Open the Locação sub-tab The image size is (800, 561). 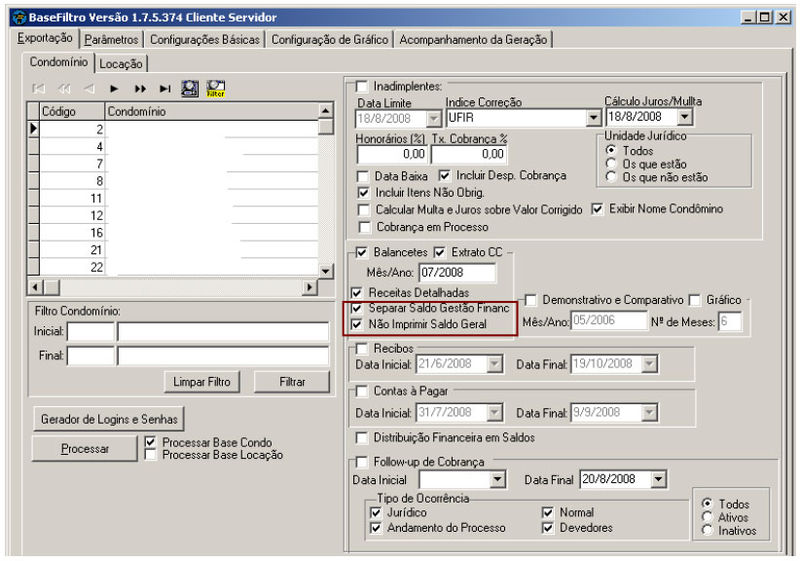(121, 64)
